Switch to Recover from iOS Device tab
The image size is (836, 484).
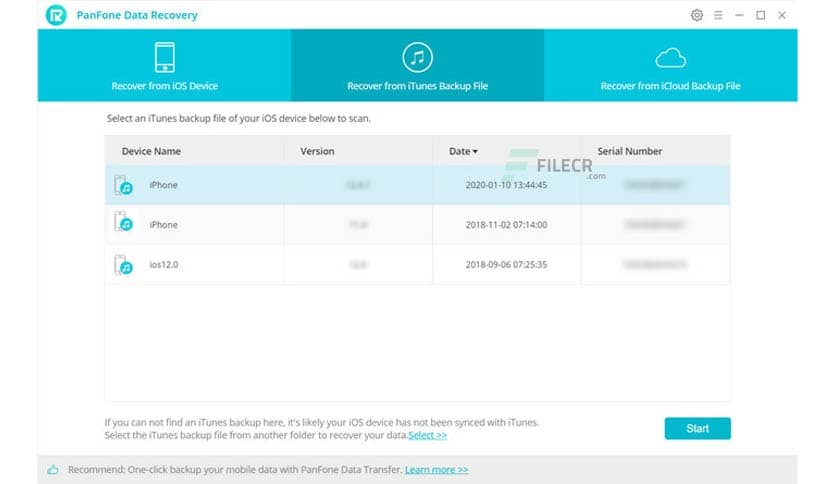tap(164, 65)
